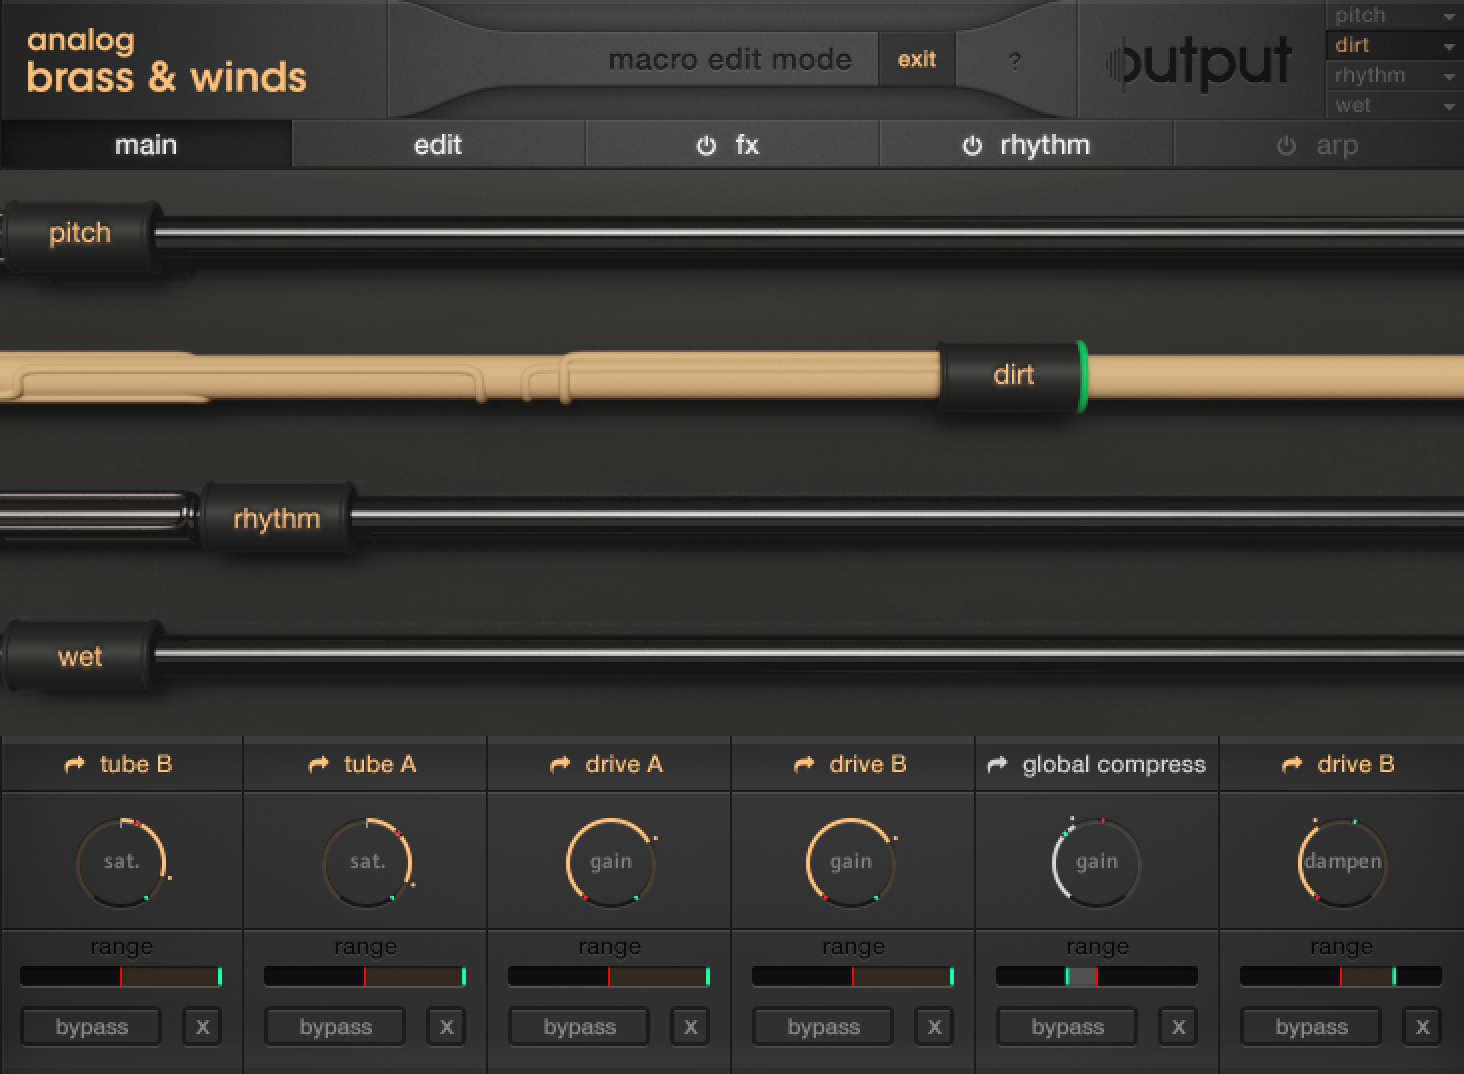Screen dimensions: 1464x1074
Task: Click the assignment arrow icon on the tube A slot
Action: tap(318, 764)
